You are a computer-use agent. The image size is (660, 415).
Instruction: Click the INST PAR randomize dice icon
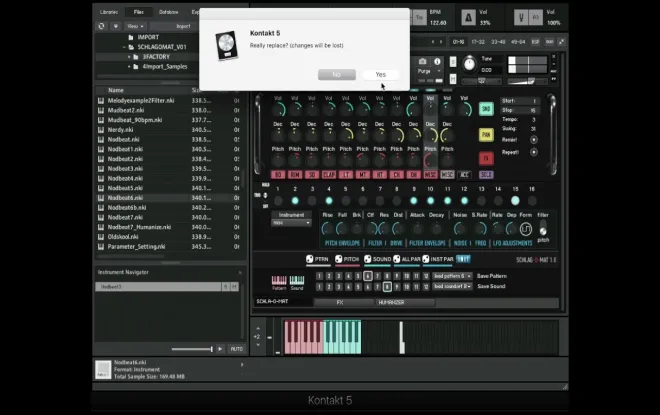426,259
